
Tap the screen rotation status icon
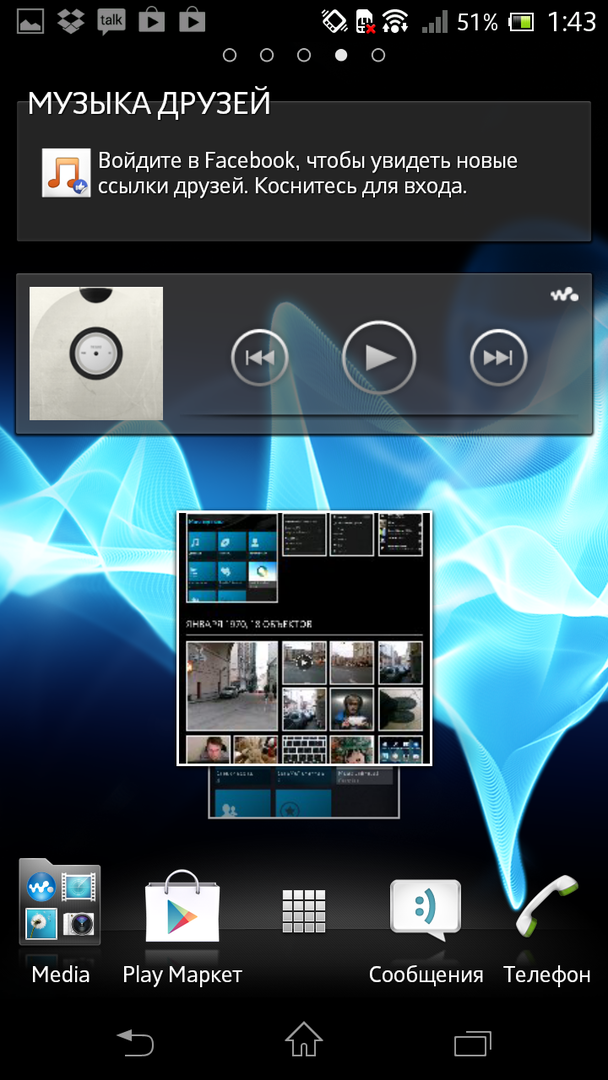pyautogui.click(x=334, y=22)
